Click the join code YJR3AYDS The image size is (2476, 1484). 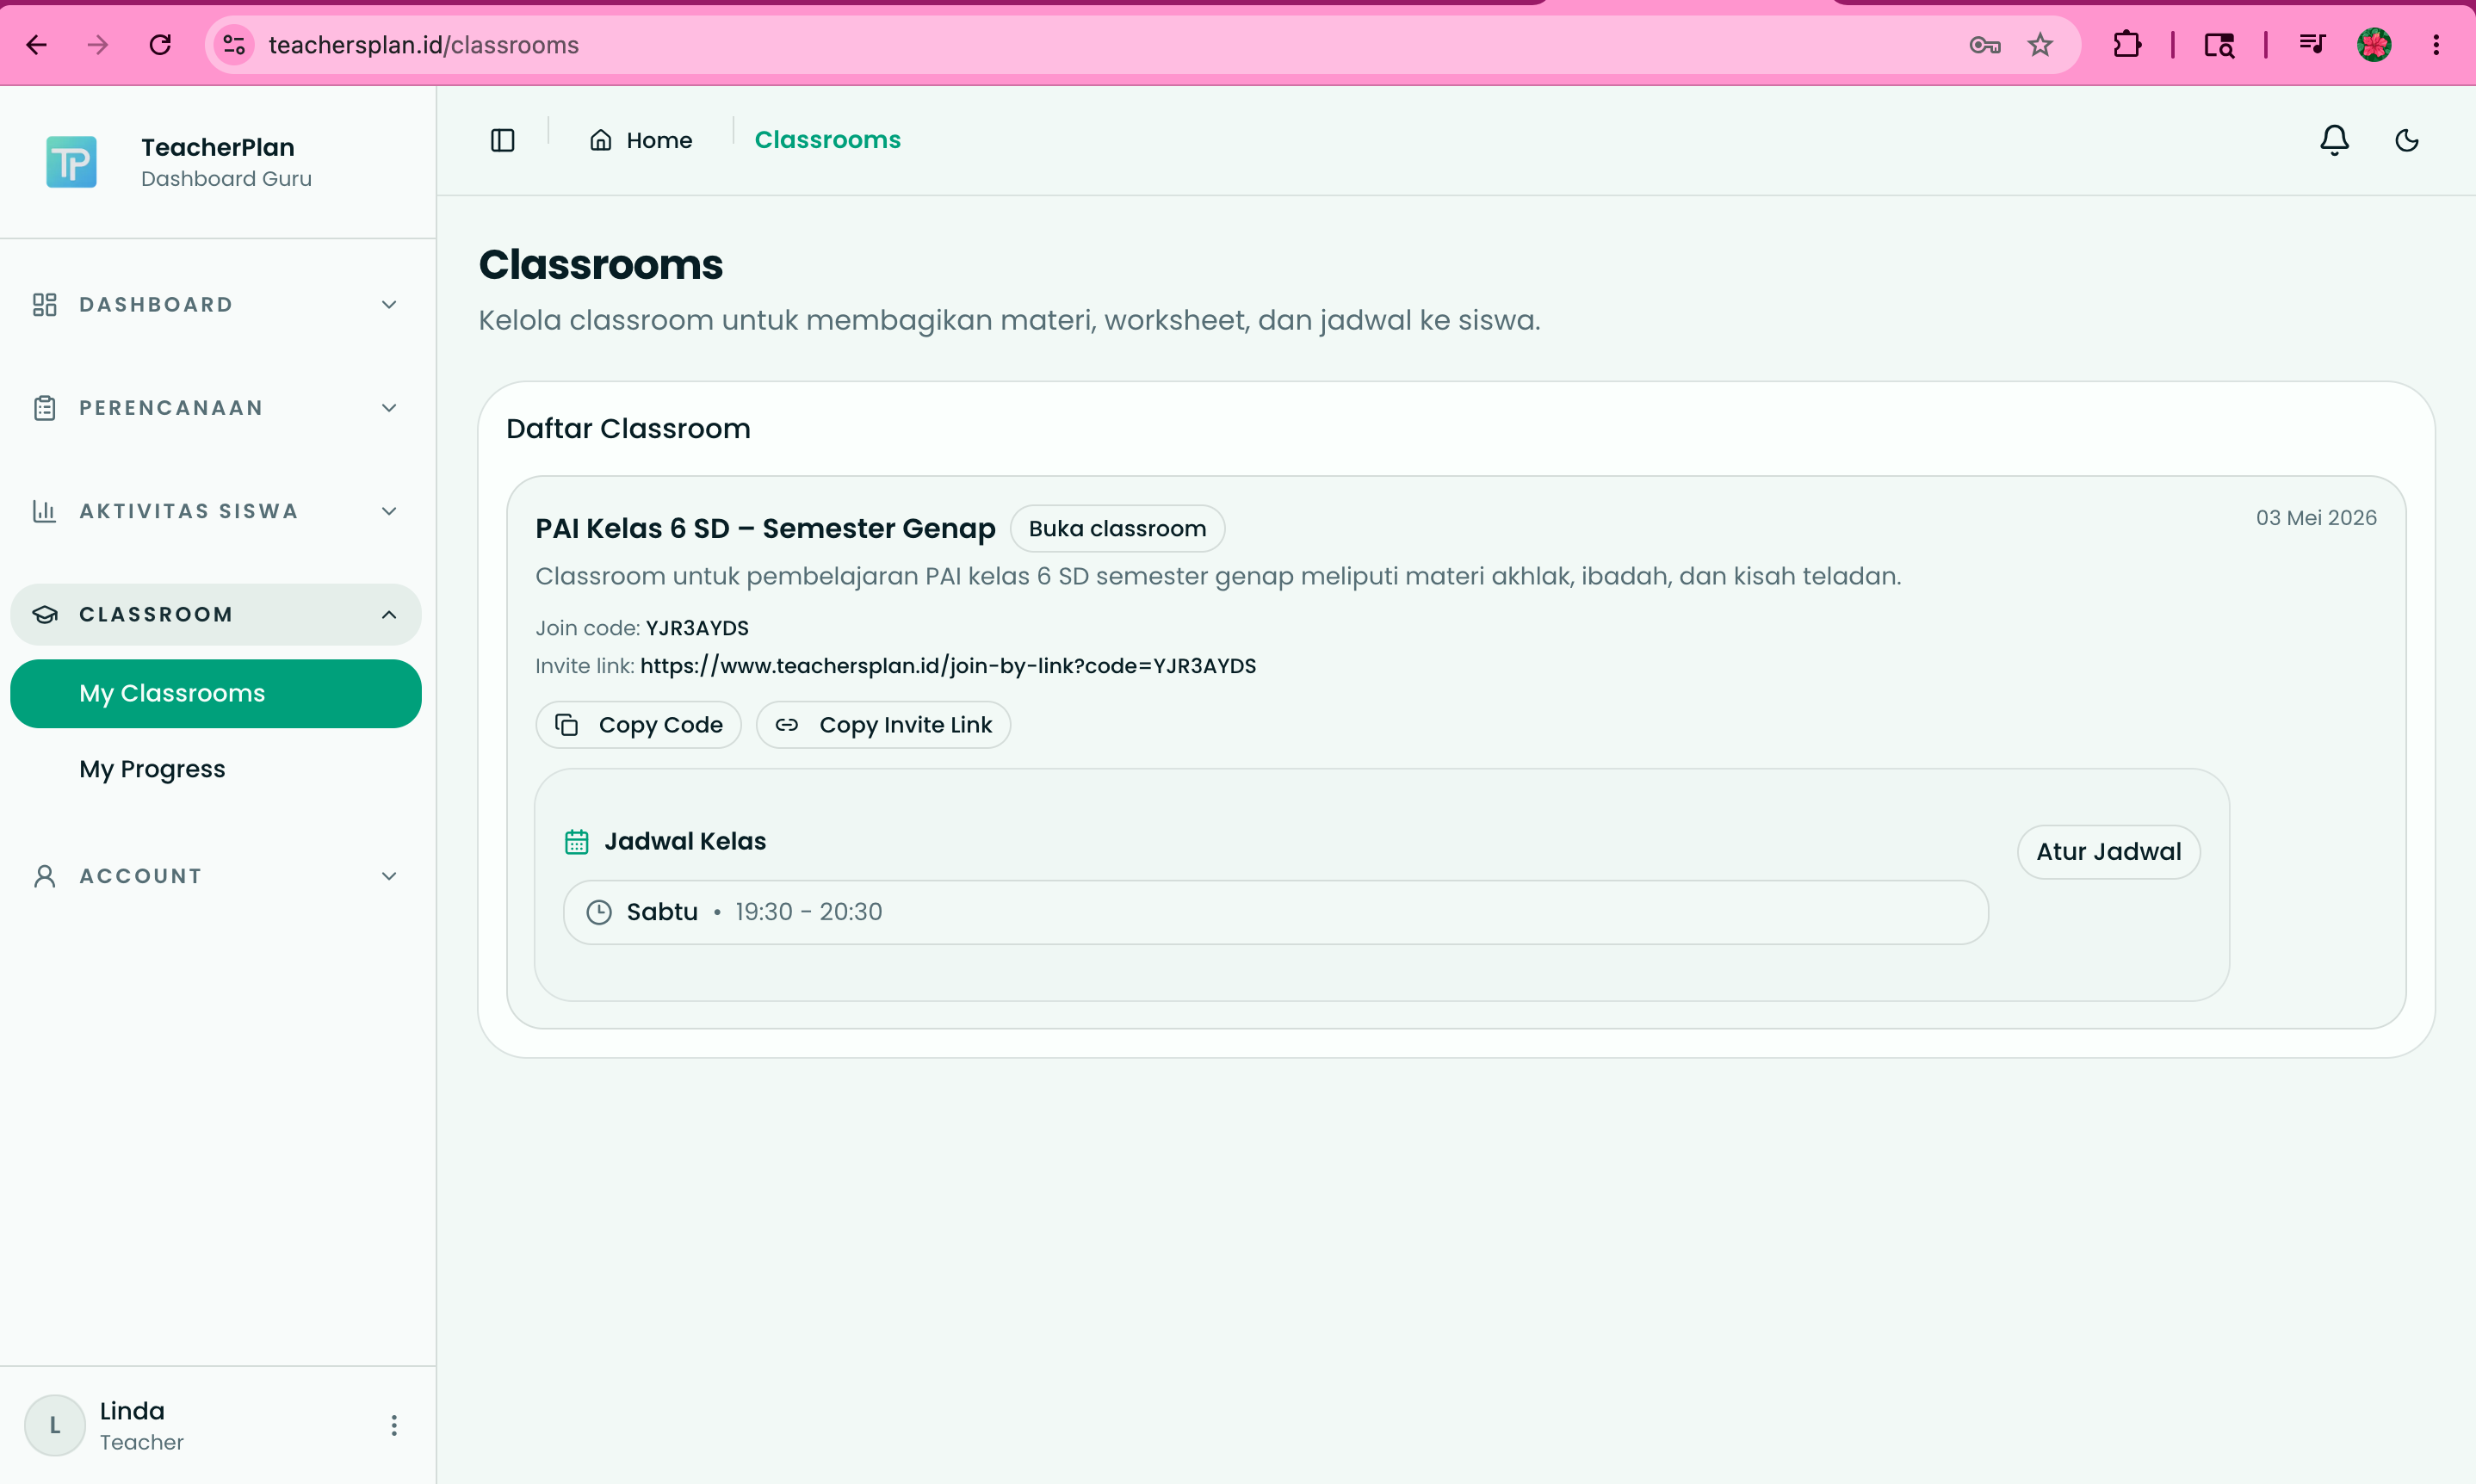point(697,628)
